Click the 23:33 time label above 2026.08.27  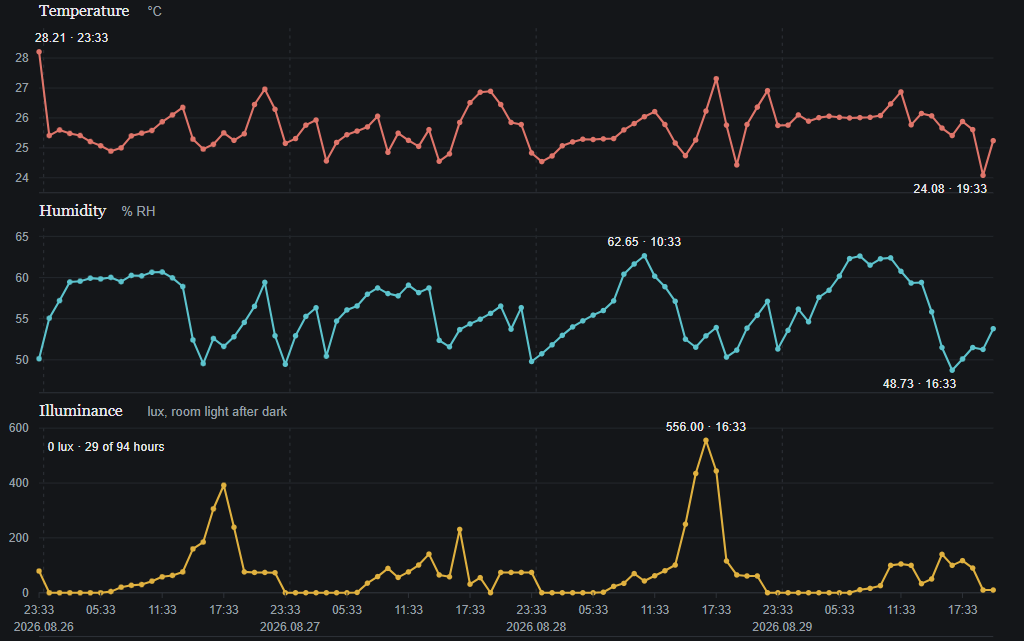click(x=286, y=610)
